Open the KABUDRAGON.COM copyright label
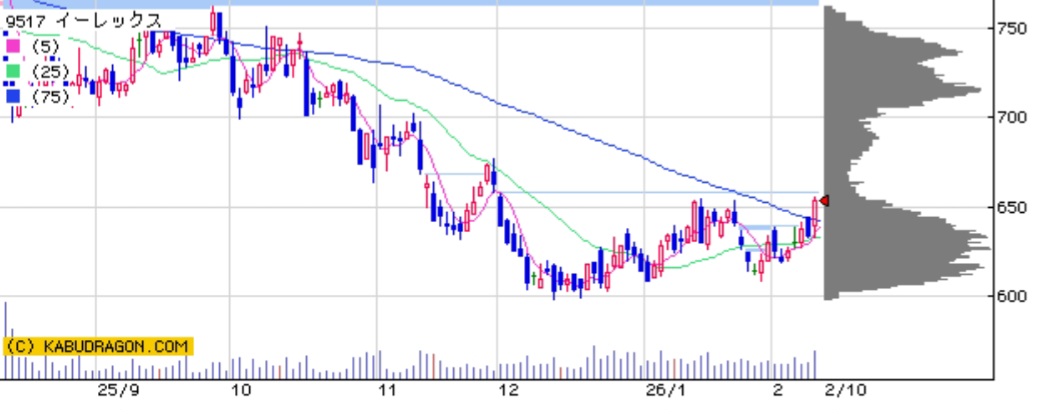The width and height of the screenshot is (1056, 414). (96, 346)
